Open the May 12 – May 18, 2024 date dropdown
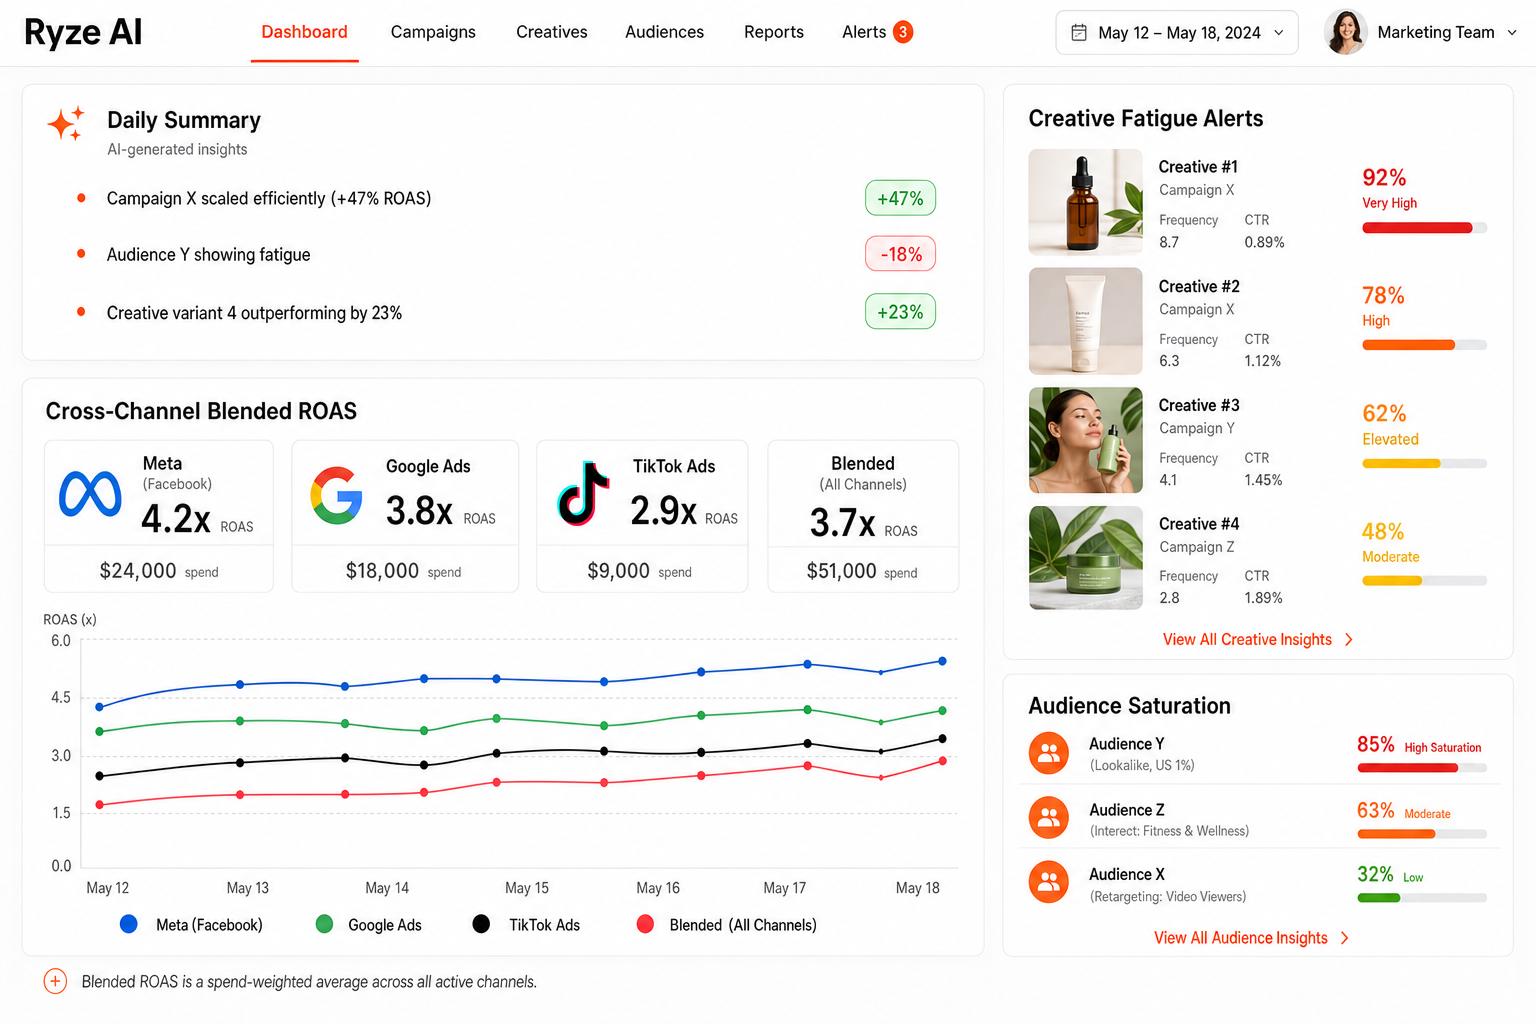 tap(1177, 33)
